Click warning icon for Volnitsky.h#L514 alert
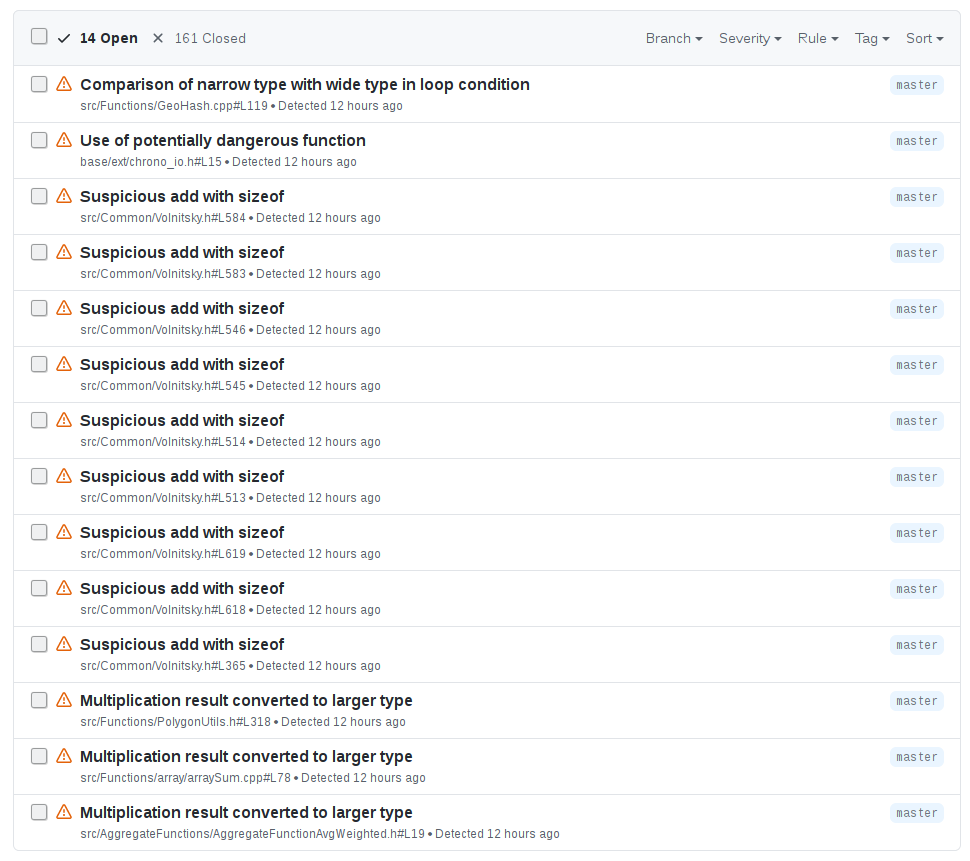 coord(64,420)
